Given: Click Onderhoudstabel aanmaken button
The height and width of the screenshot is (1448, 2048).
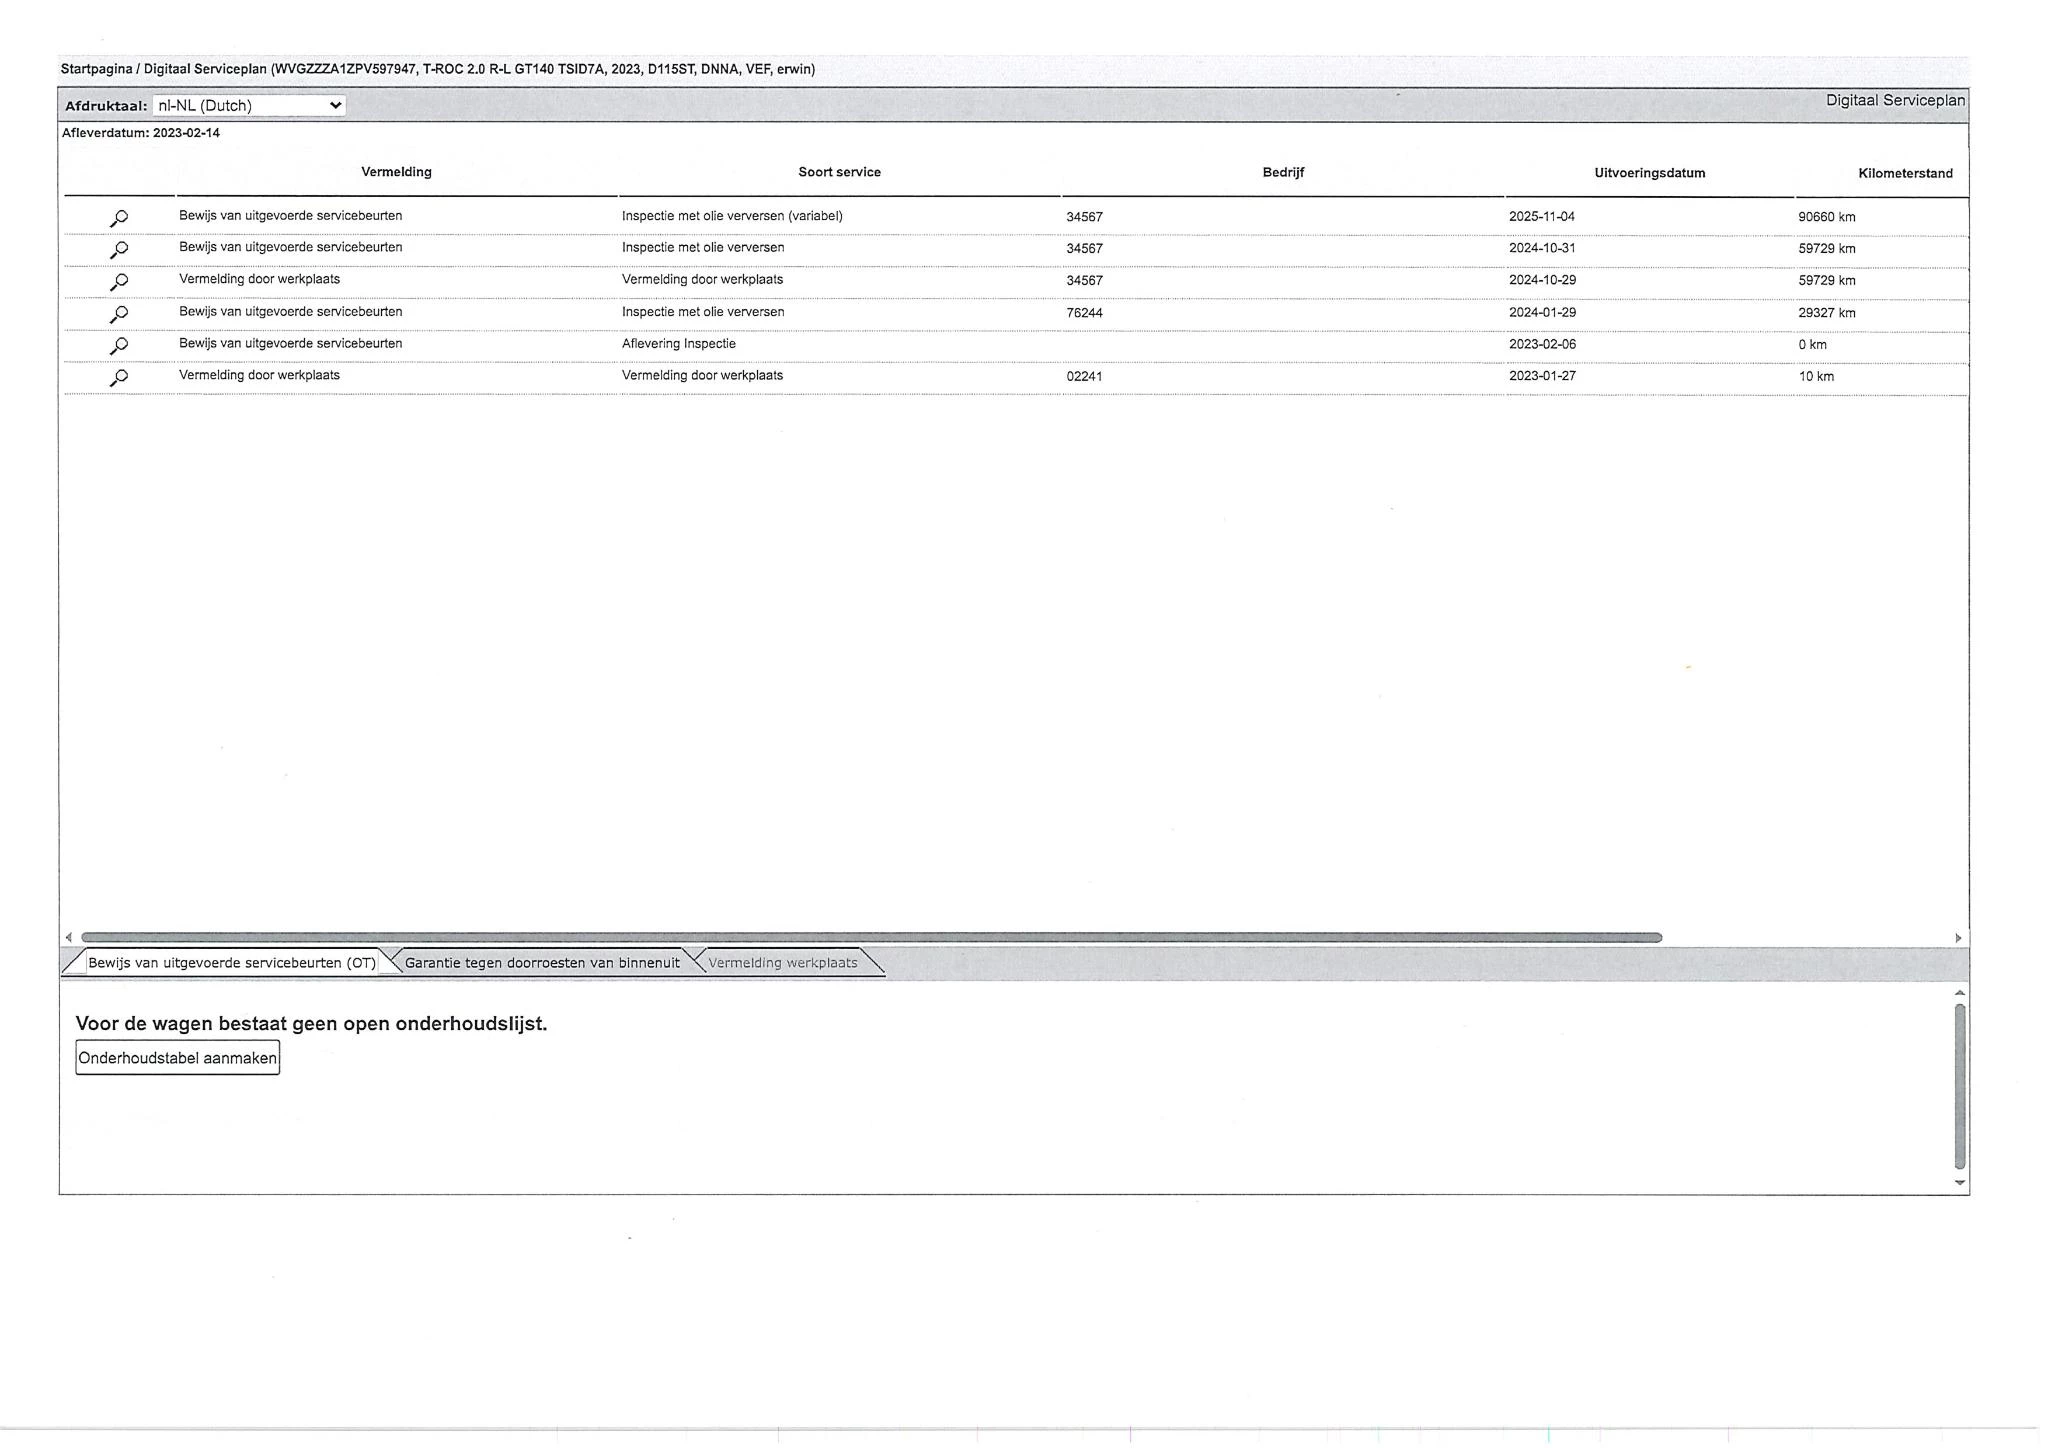Looking at the screenshot, I should (x=178, y=1058).
